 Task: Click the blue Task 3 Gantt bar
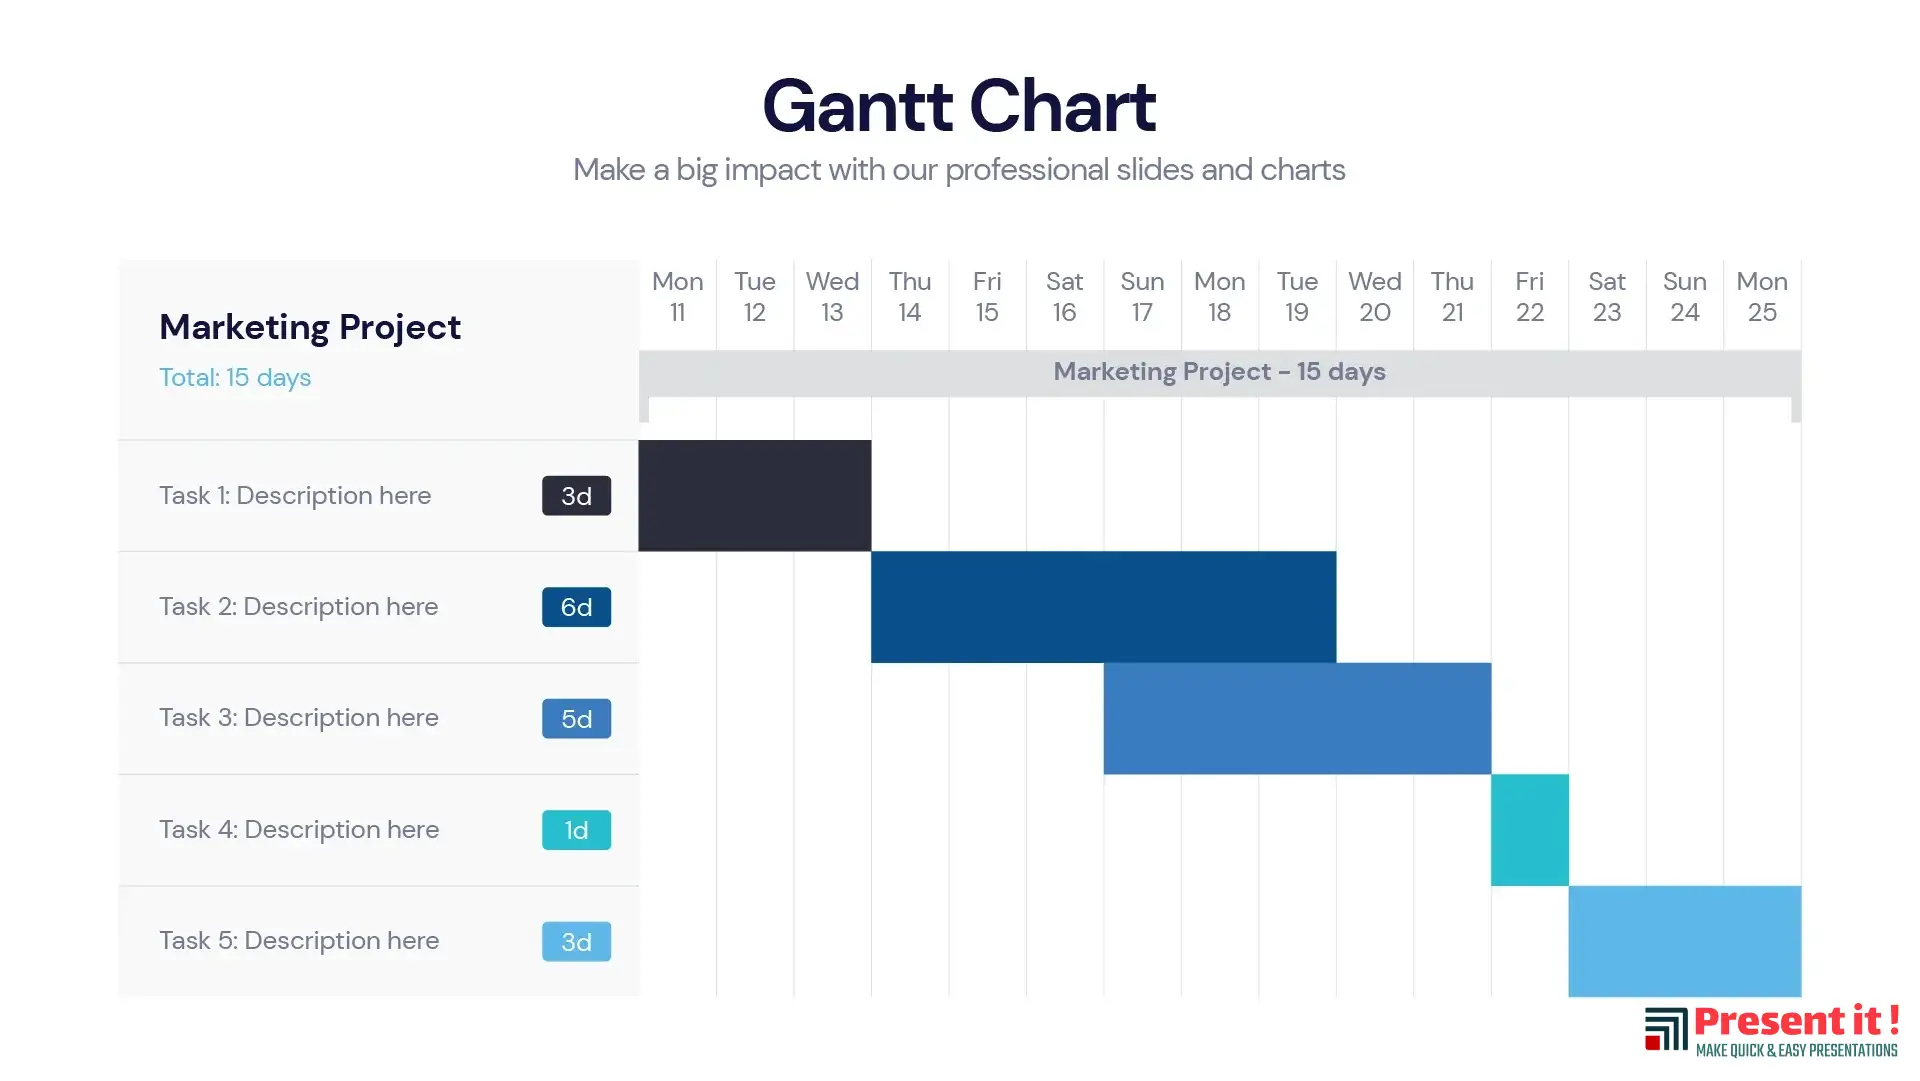point(1297,719)
